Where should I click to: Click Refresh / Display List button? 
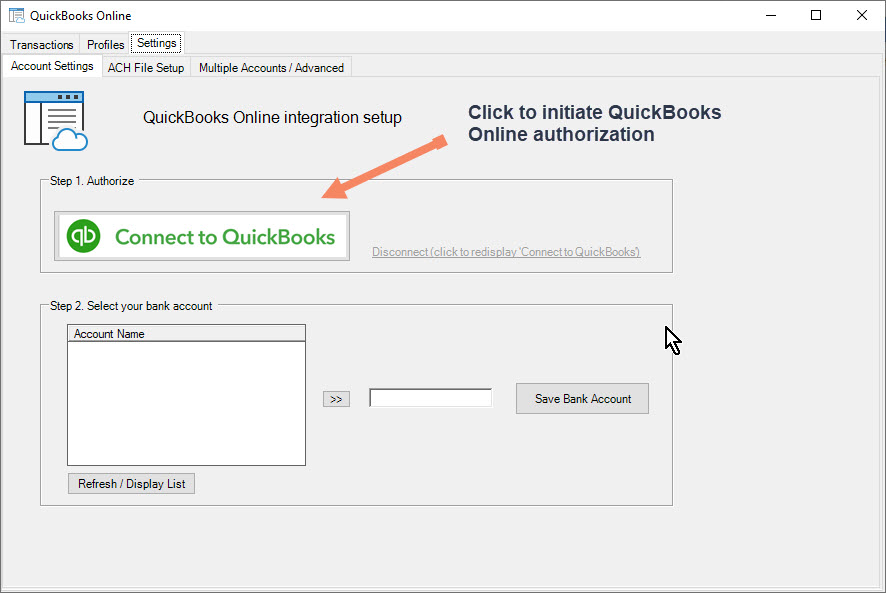[x=131, y=484]
